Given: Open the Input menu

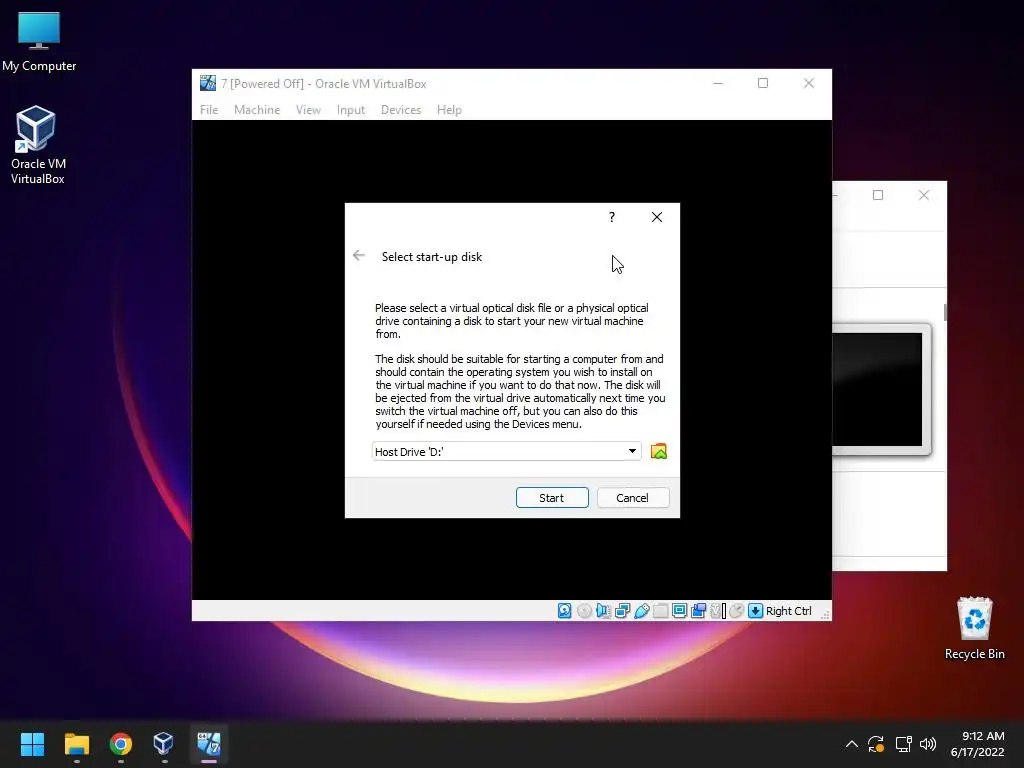Looking at the screenshot, I should (x=351, y=110).
